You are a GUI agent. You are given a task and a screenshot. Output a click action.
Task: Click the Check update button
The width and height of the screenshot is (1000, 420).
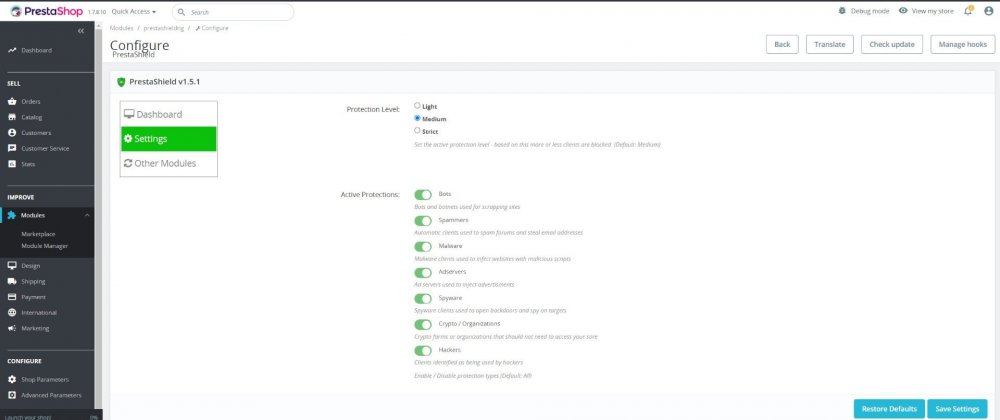pyautogui.click(x=892, y=44)
